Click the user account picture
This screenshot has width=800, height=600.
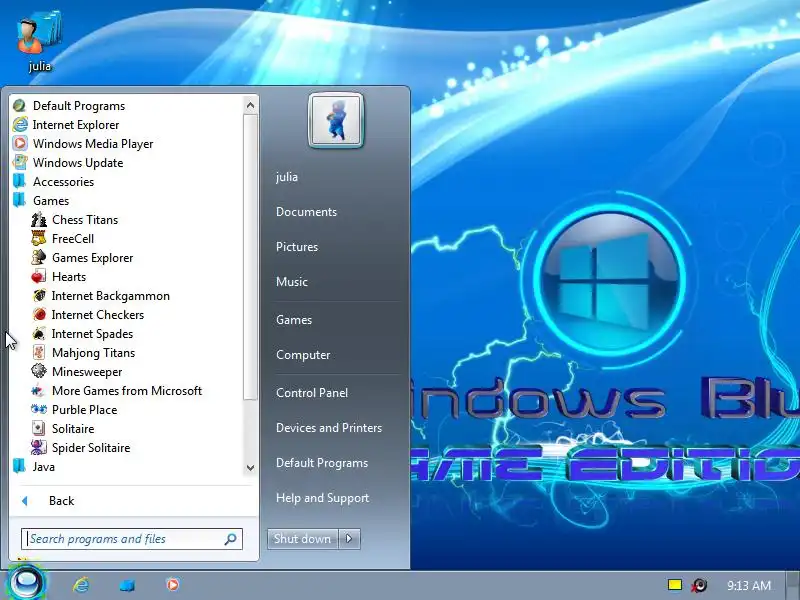pos(336,120)
